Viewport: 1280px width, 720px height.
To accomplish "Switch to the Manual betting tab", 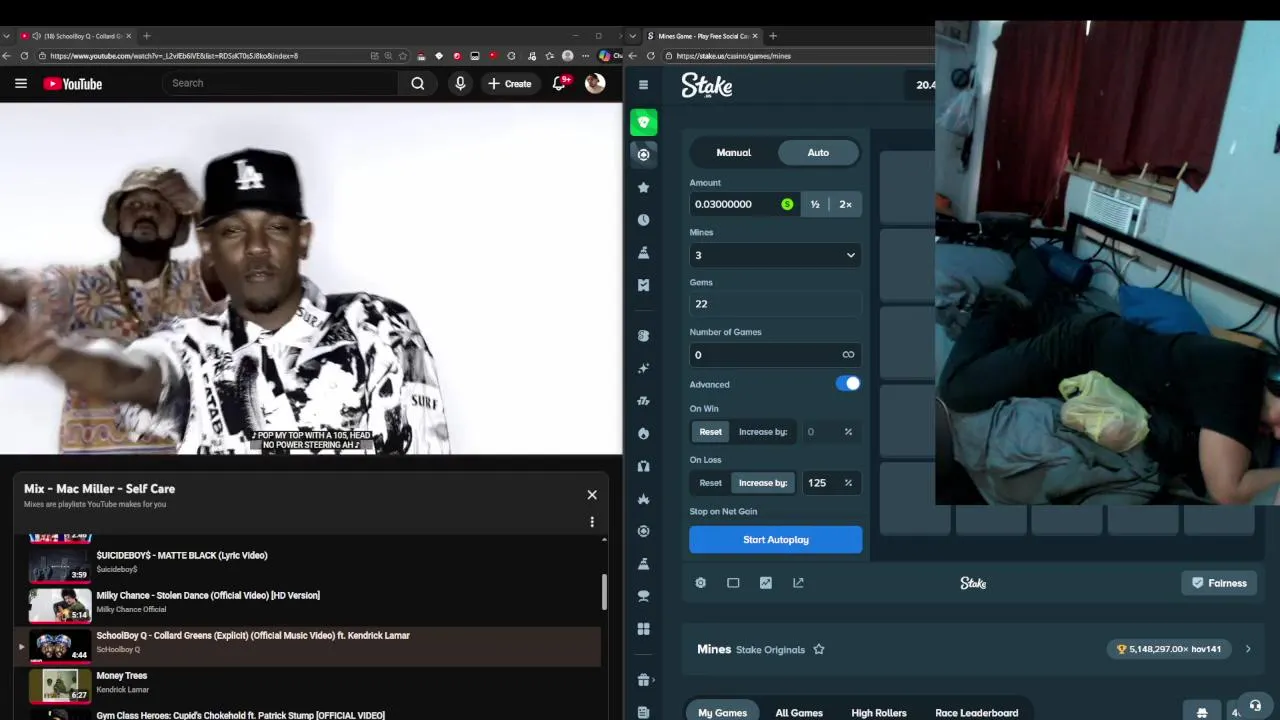I will point(733,152).
